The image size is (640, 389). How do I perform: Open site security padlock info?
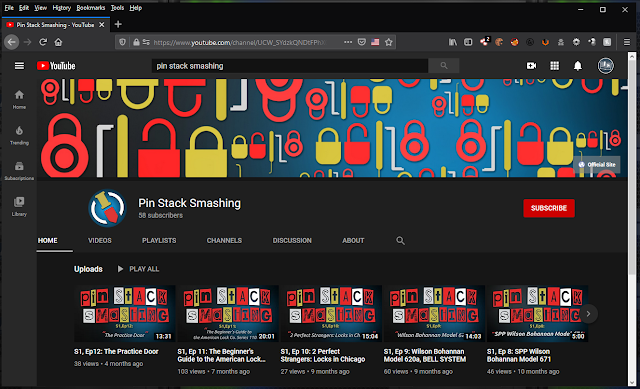(x=136, y=42)
